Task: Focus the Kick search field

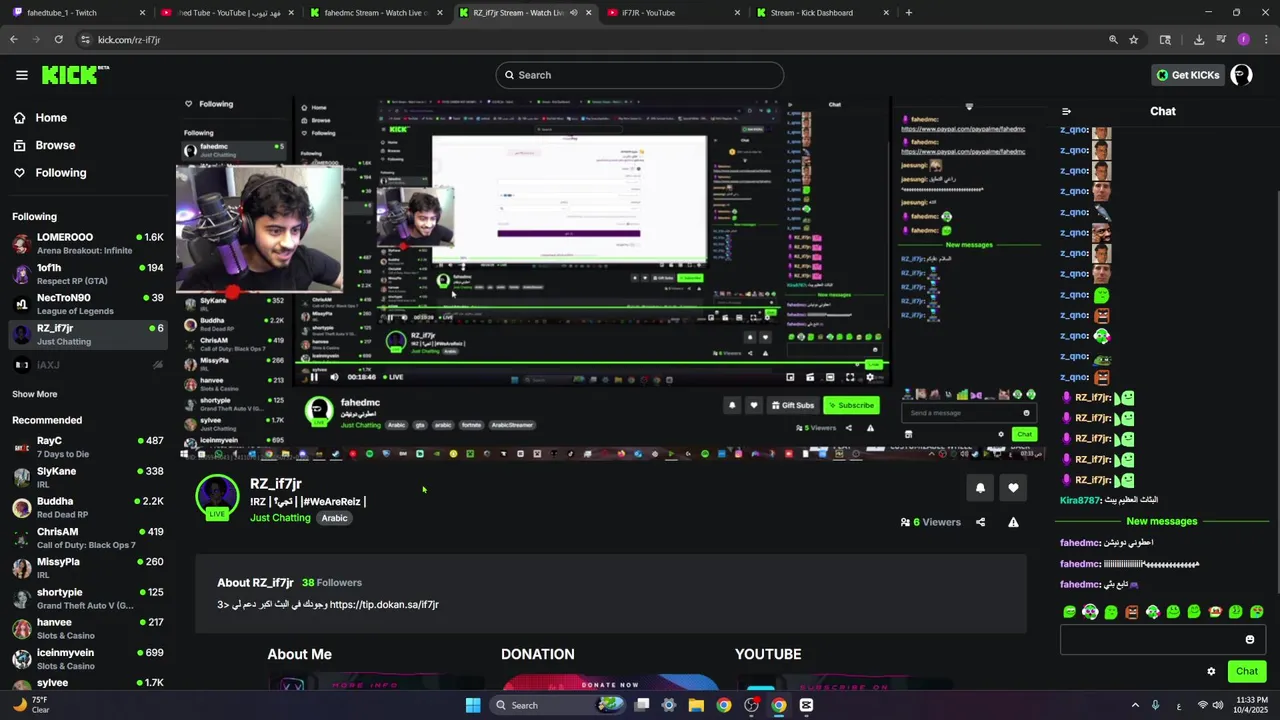Action: [x=639, y=75]
